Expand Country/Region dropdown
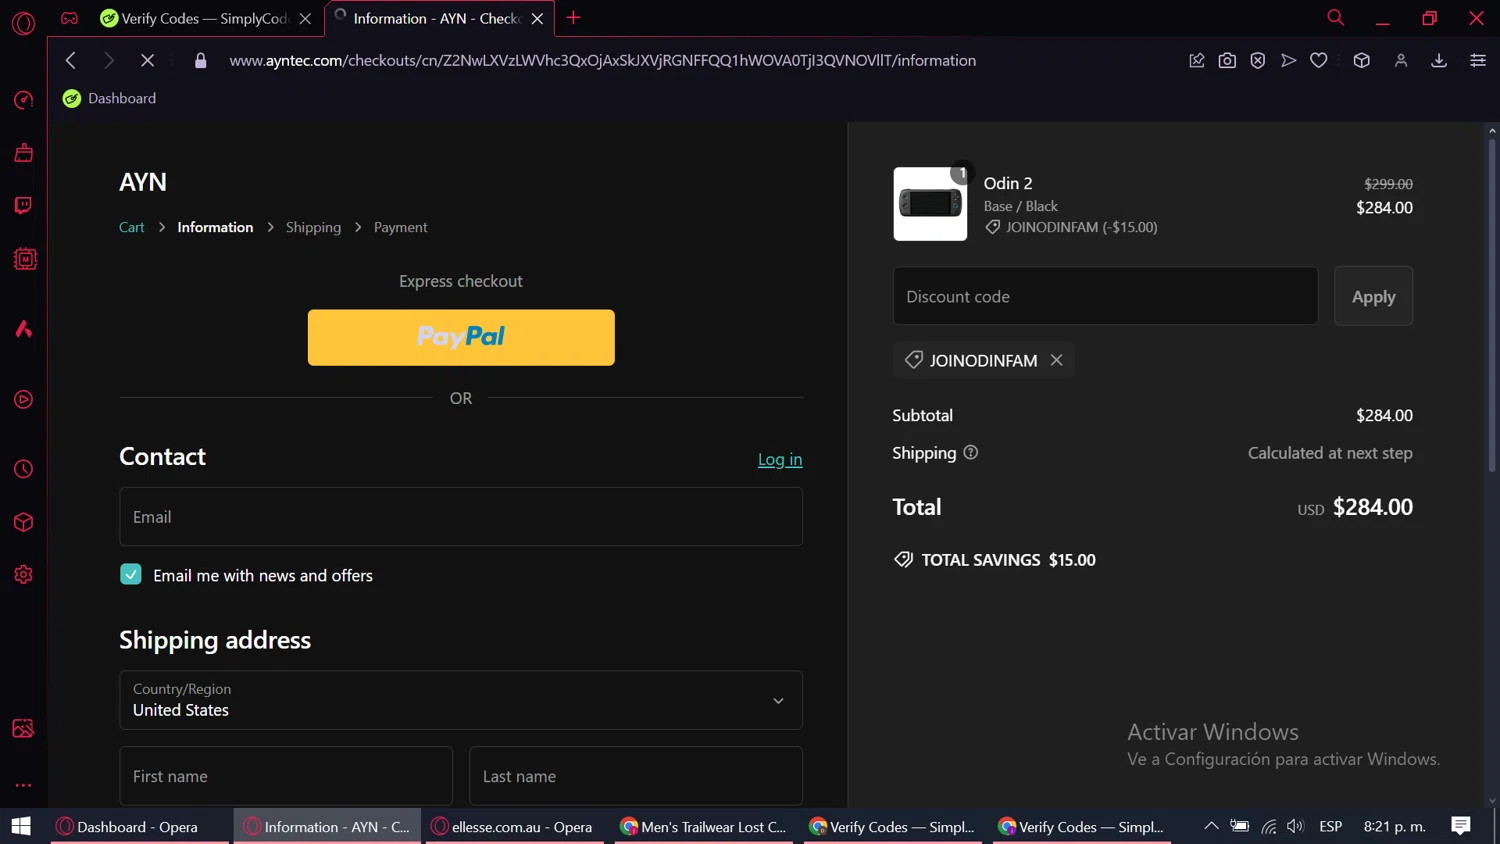The image size is (1500, 844). tap(461, 700)
